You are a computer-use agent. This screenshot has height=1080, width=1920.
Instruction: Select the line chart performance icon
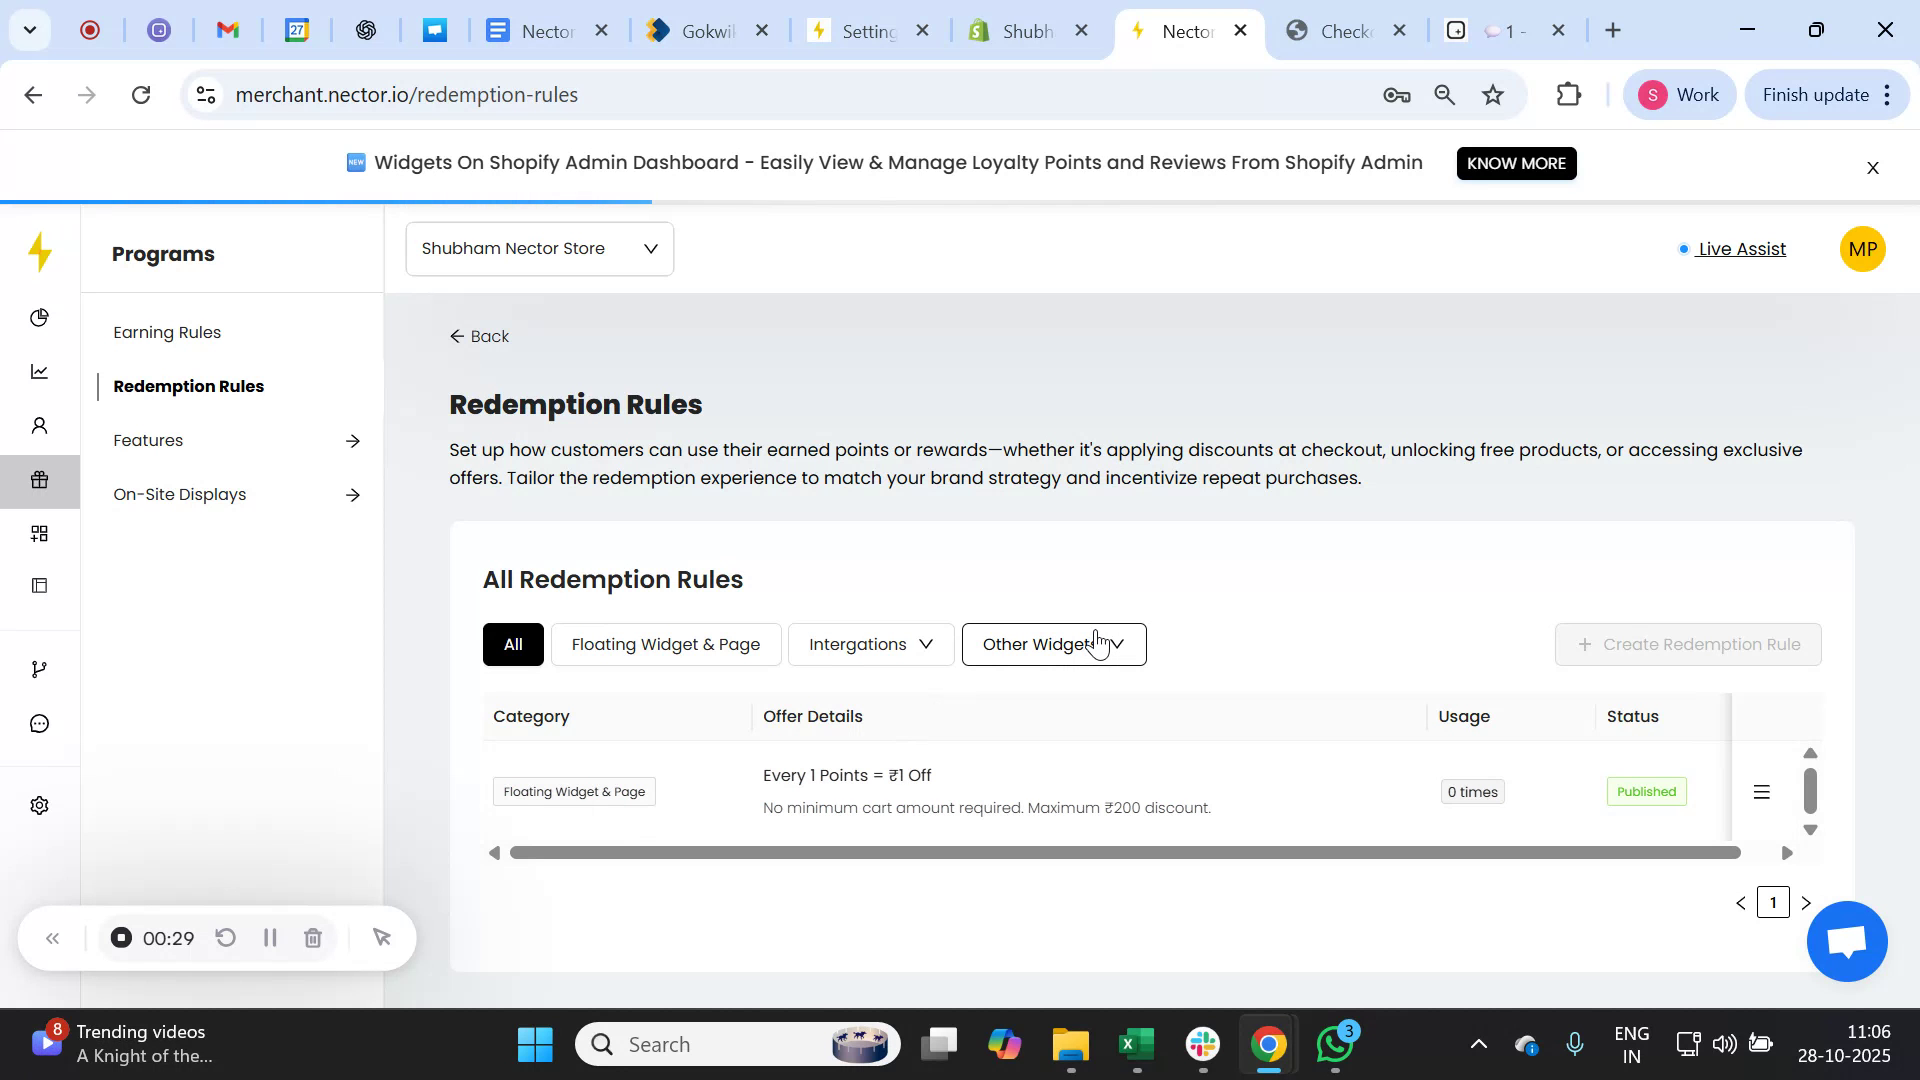(x=39, y=371)
